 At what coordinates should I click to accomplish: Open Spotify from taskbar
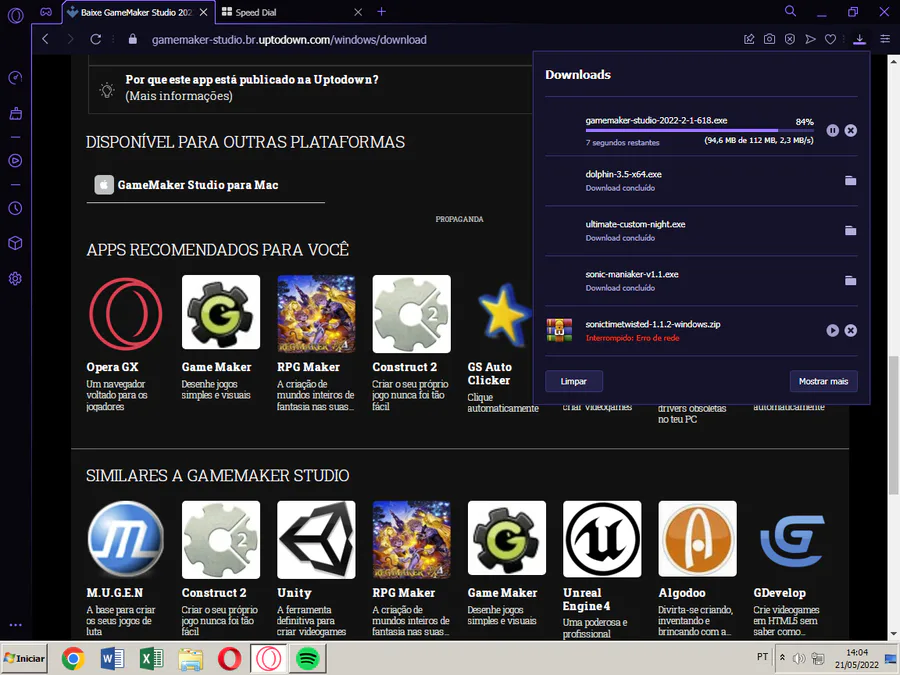pos(307,658)
